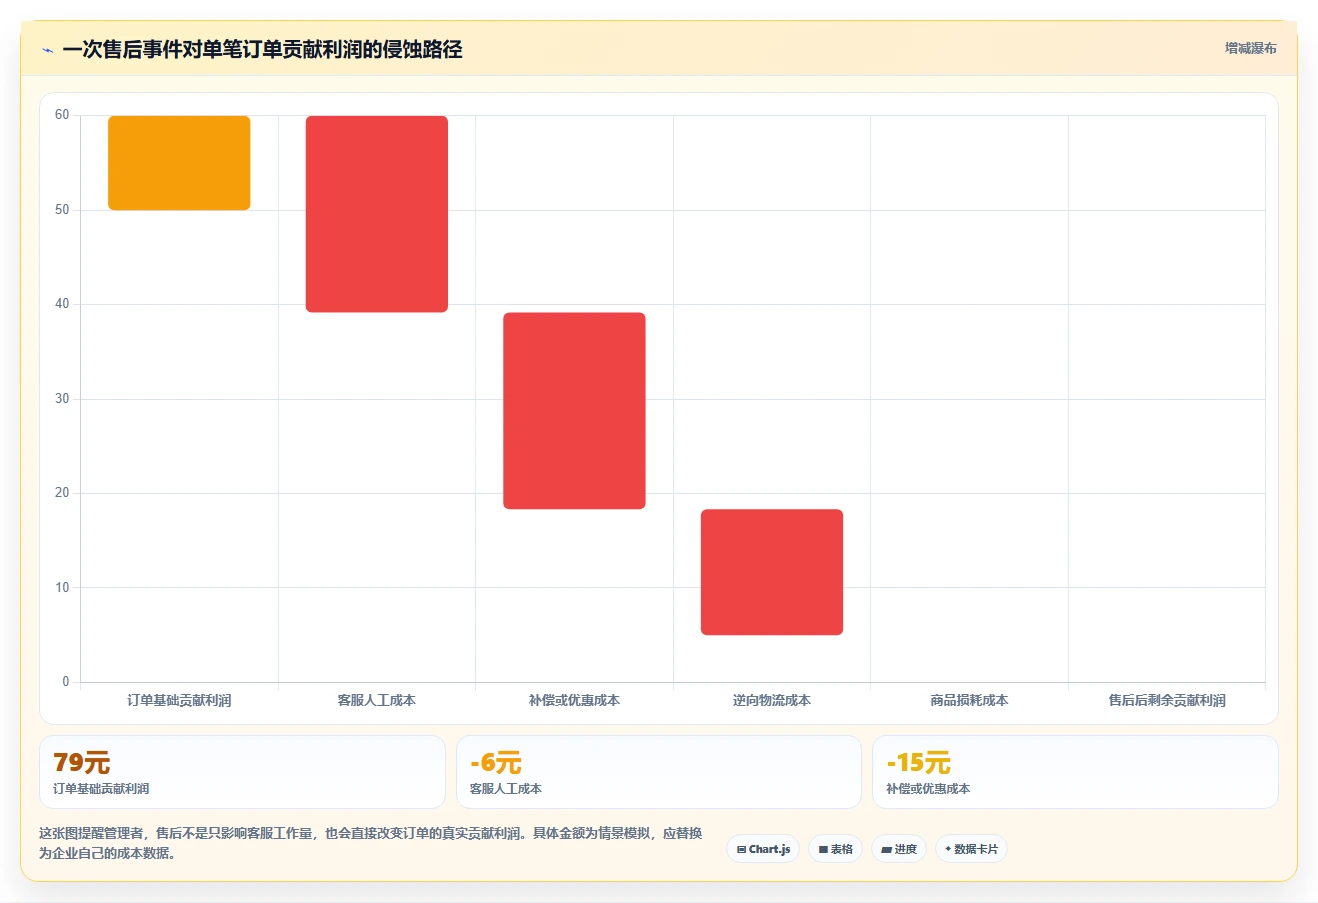Click the y-axis value 50
This screenshot has height=903, width=1318.
[62, 210]
